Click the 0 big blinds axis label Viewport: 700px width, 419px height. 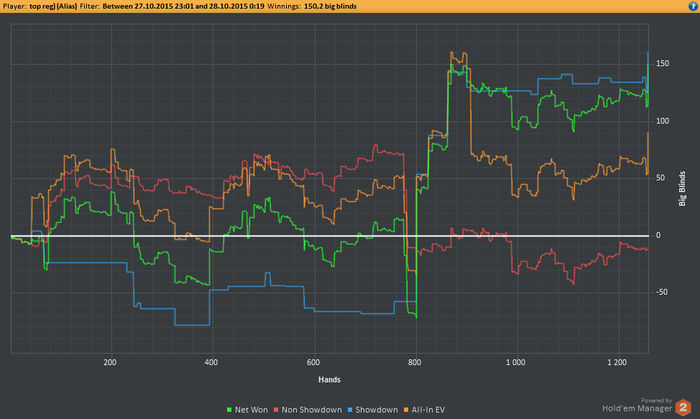tap(658, 235)
